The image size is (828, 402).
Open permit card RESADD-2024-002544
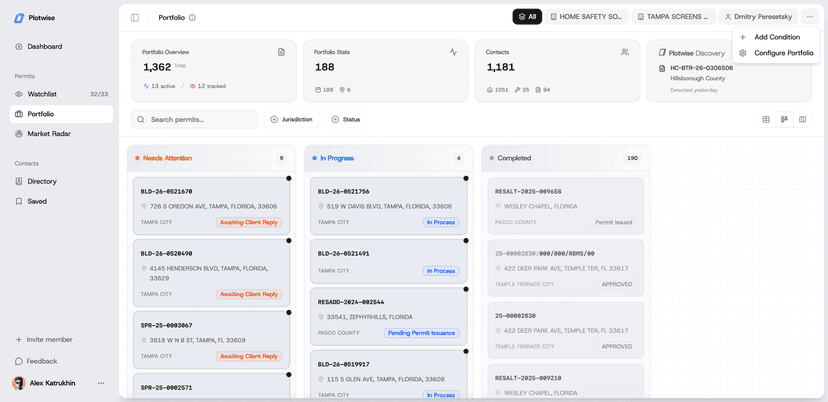pos(389,316)
